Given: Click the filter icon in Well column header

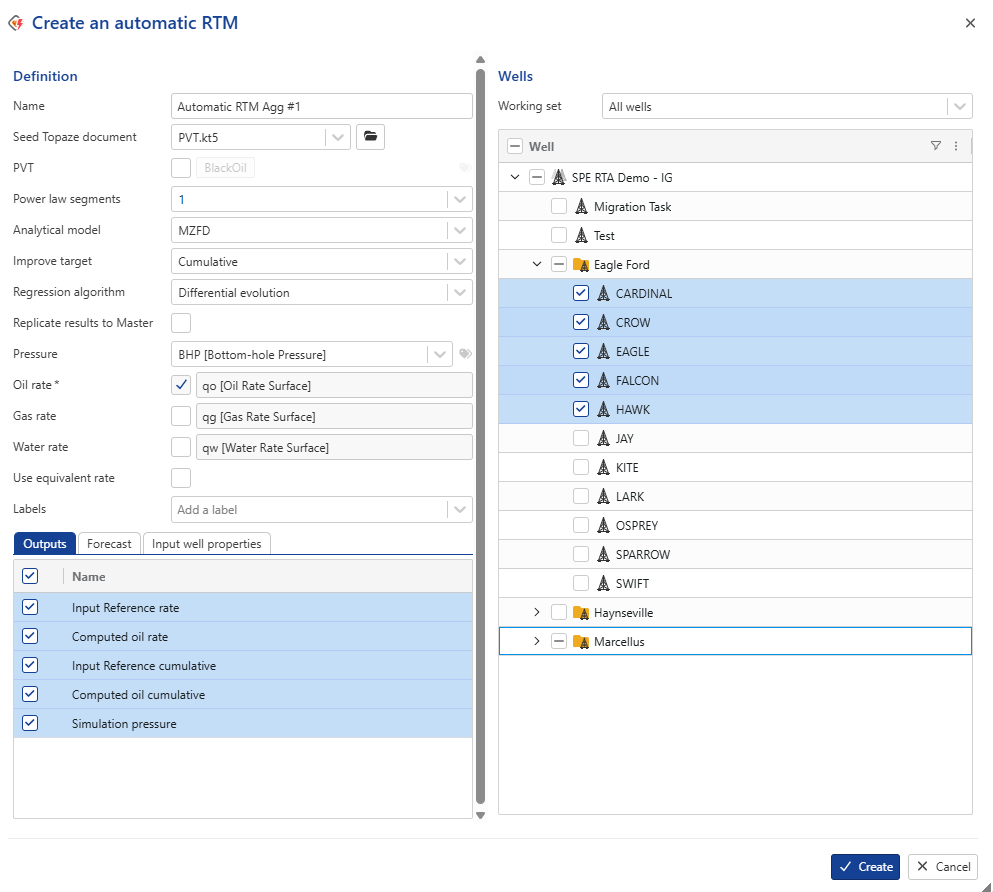Looking at the screenshot, I should [x=935, y=146].
